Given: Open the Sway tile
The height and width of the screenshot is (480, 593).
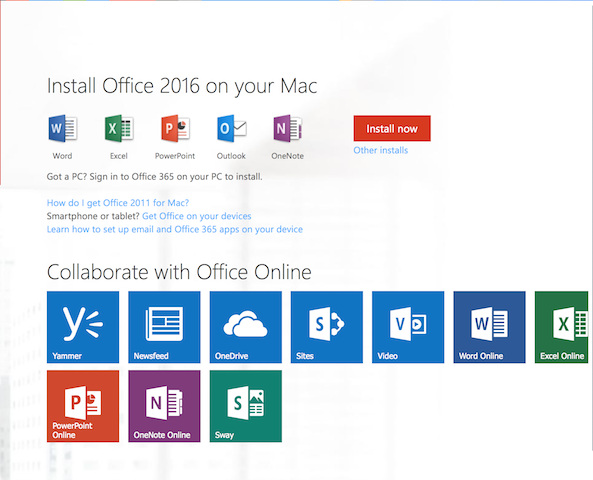Looking at the screenshot, I should 246,406.
